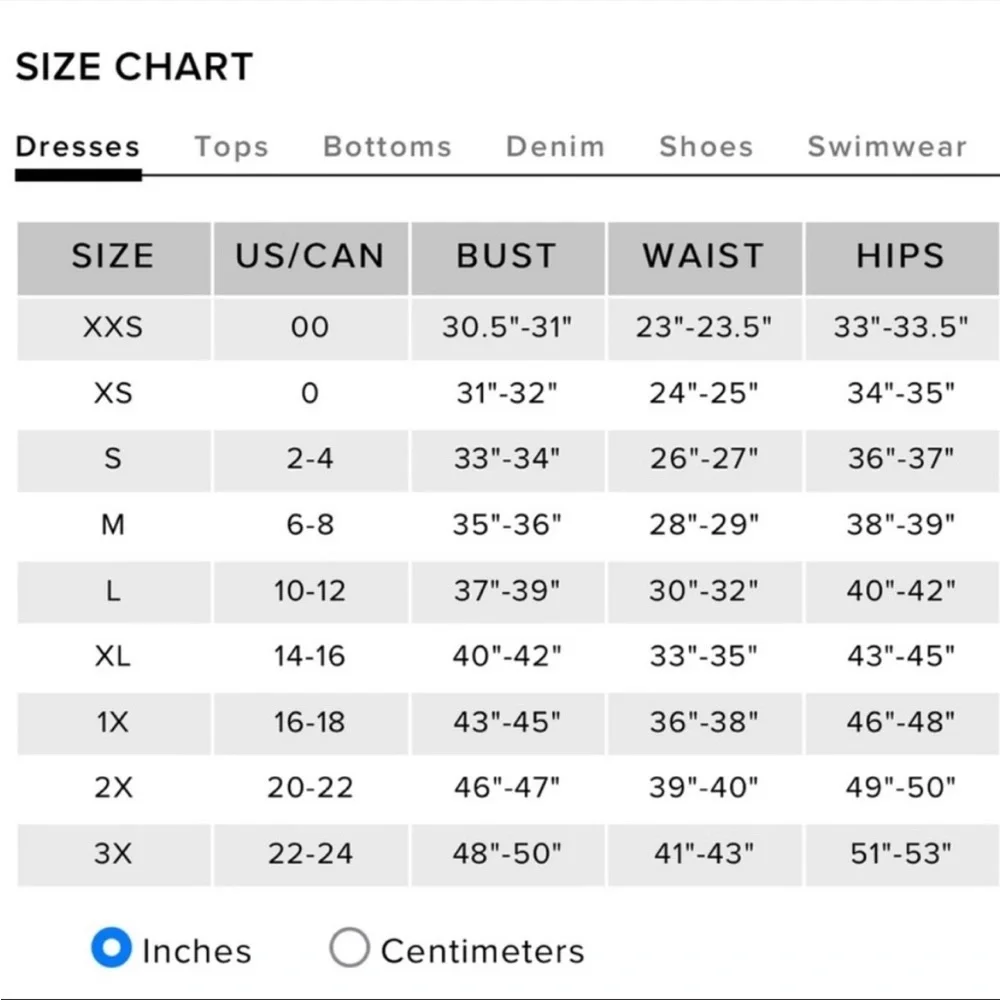
Task: Switch to the Swimwear tab
Action: tap(887, 147)
